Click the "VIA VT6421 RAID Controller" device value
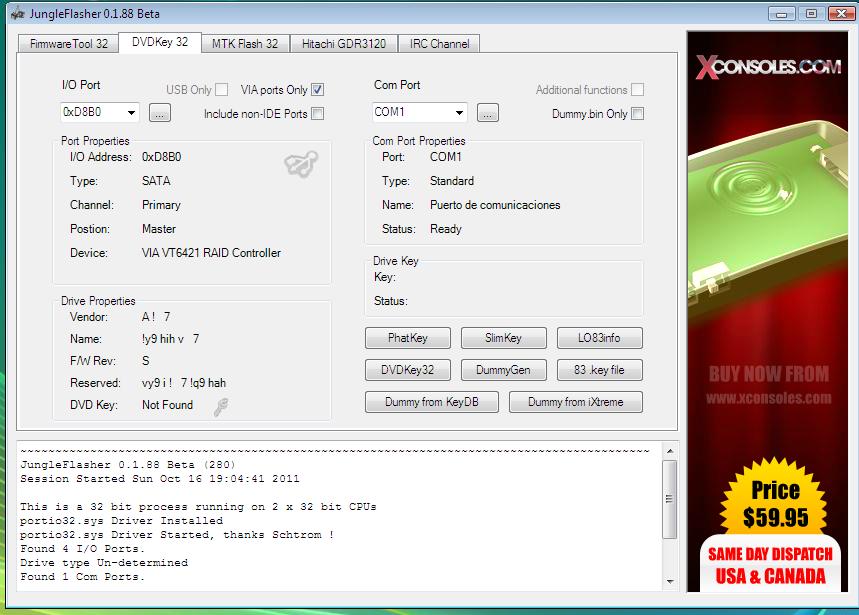Screen dimensions: 859x615 211,253
